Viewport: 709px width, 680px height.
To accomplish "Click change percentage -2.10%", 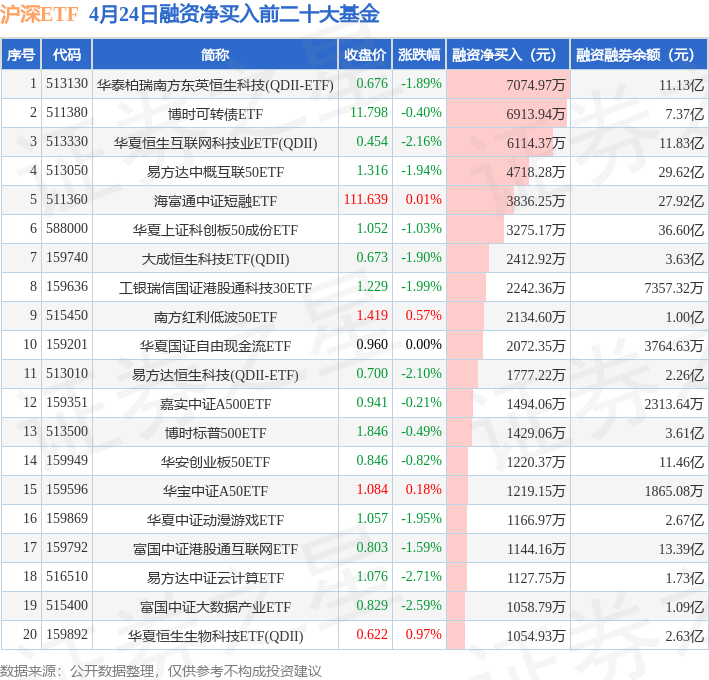I will pyautogui.click(x=421, y=373).
